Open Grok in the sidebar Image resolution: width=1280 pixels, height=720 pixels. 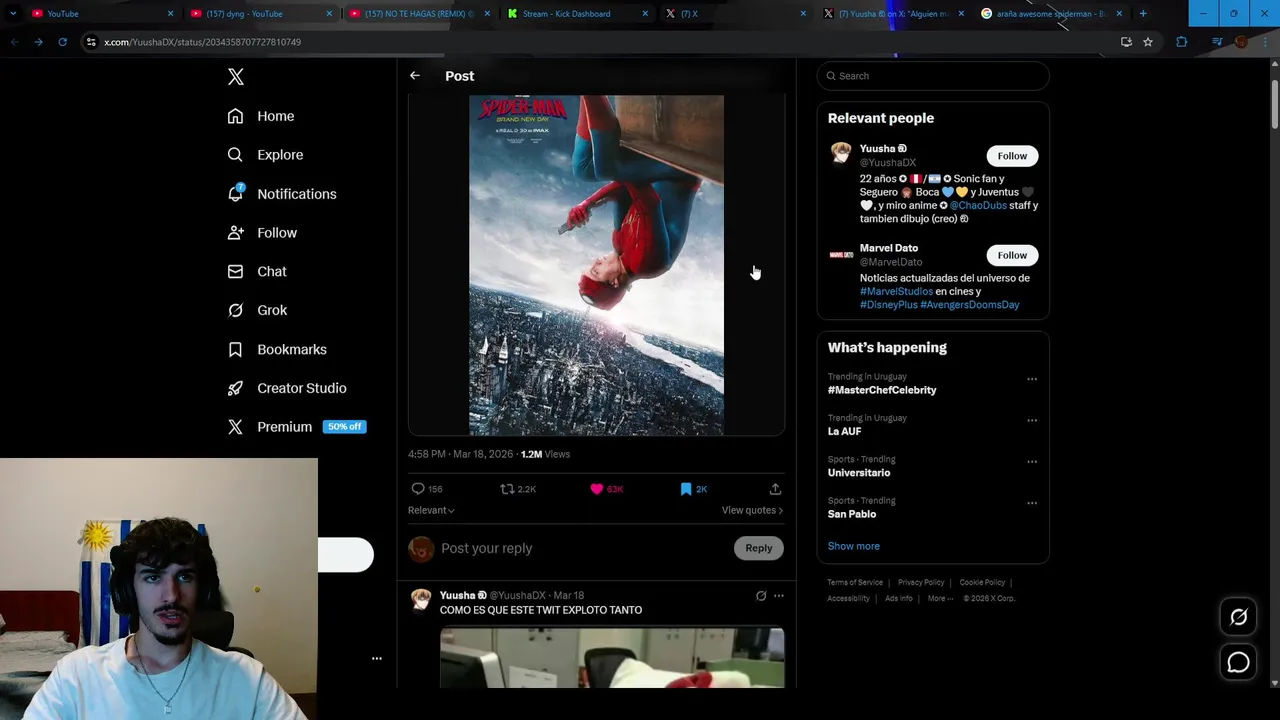pyautogui.click(x=257, y=310)
